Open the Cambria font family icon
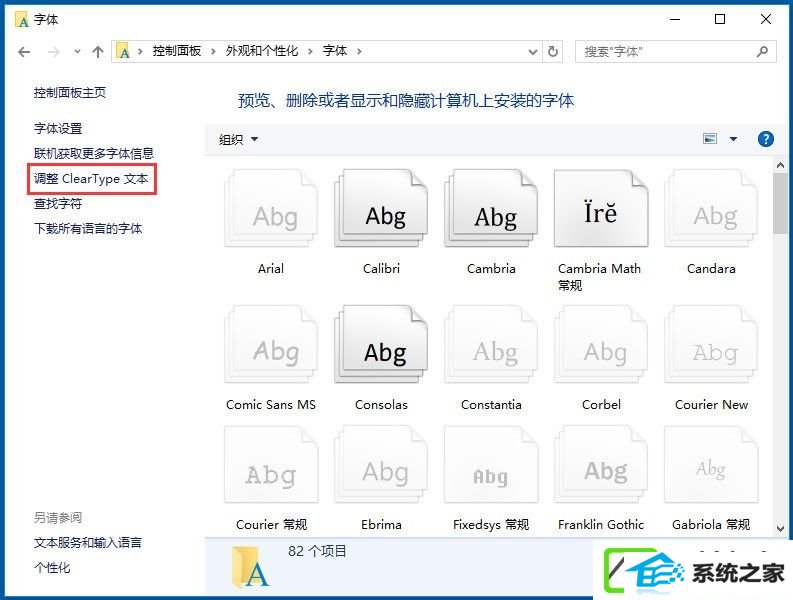Screen dimensions: 793x600 [x=491, y=208]
